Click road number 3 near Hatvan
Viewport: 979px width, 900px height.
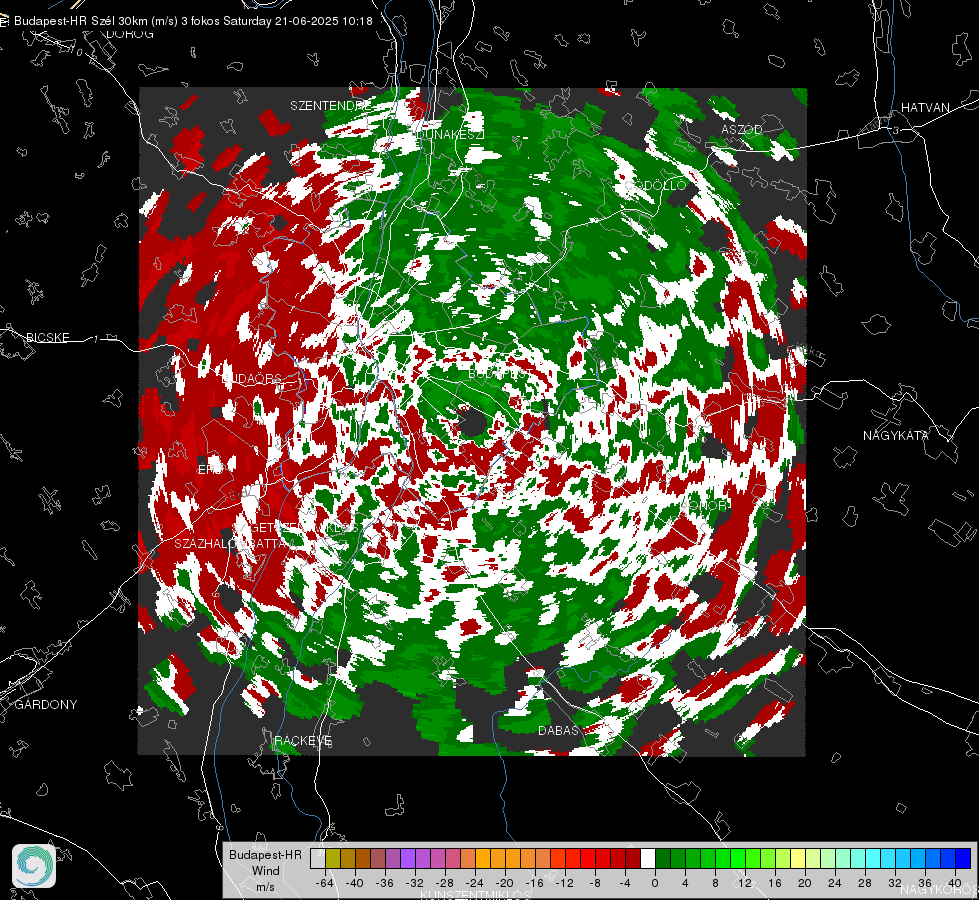tap(896, 130)
